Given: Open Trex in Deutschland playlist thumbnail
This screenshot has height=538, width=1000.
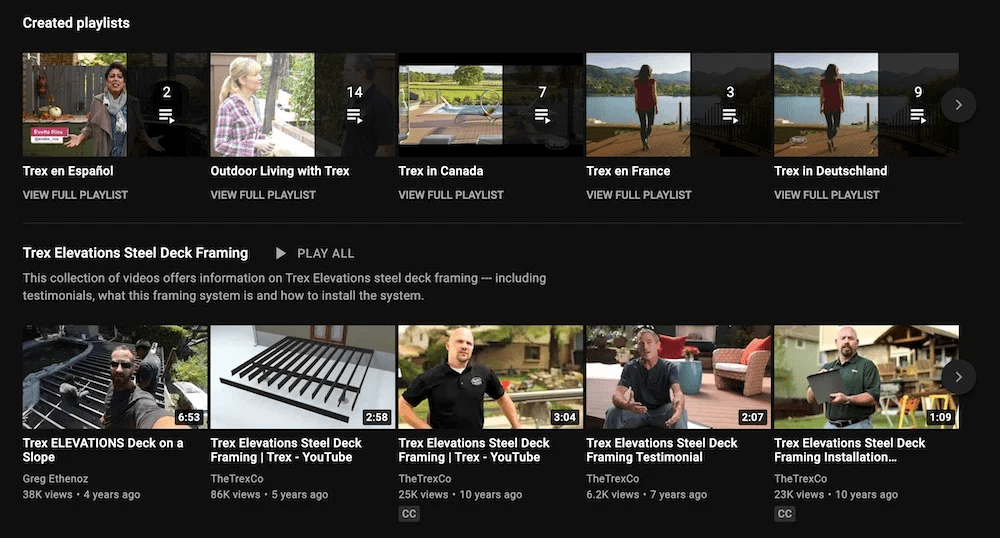Looking at the screenshot, I should [x=866, y=105].
